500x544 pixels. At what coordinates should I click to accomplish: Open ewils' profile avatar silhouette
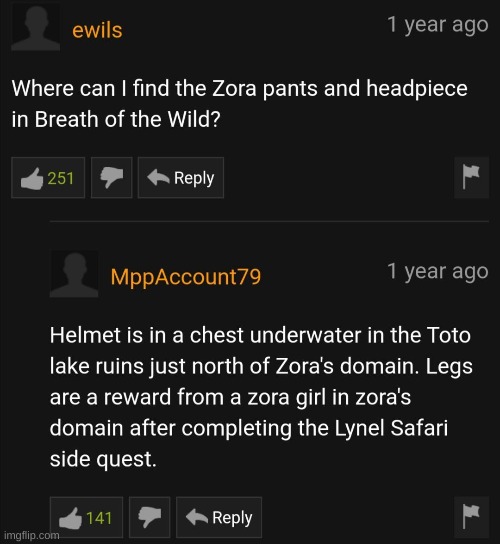35,27
